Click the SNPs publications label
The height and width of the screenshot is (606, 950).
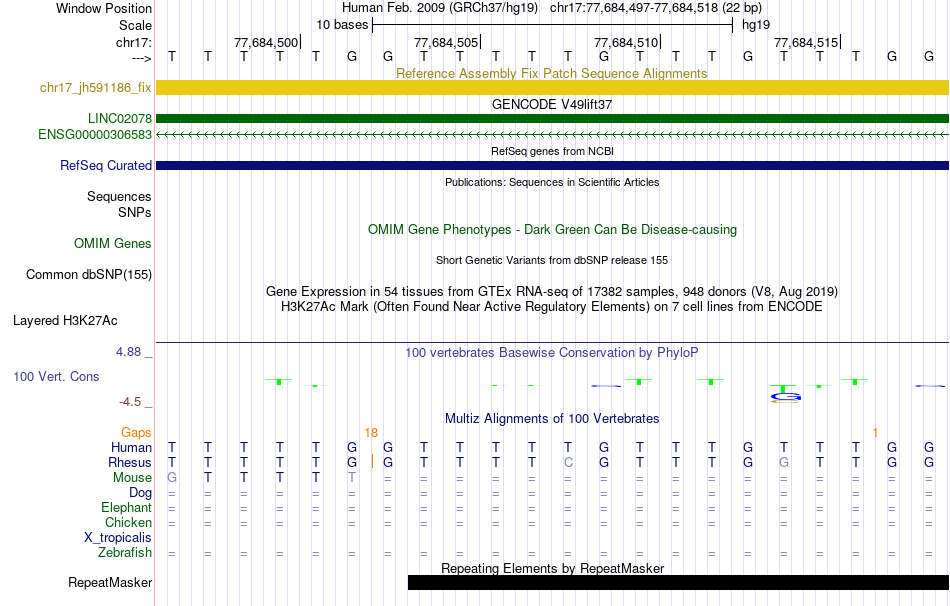pos(135,213)
